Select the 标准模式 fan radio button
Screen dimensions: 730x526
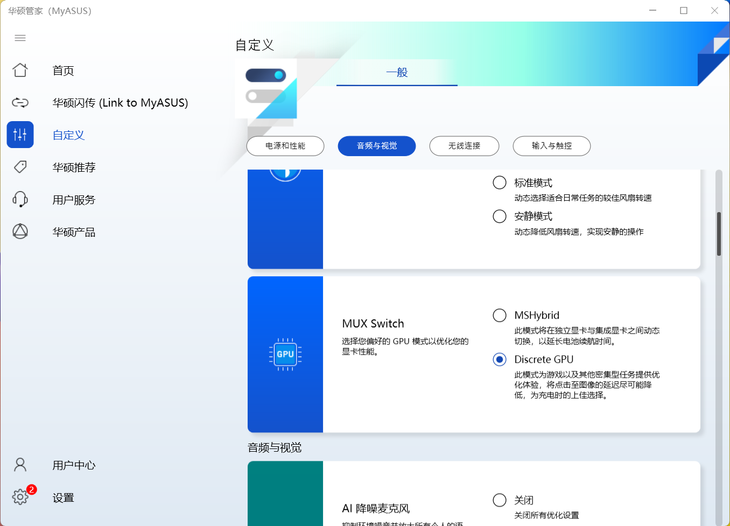(x=500, y=182)
